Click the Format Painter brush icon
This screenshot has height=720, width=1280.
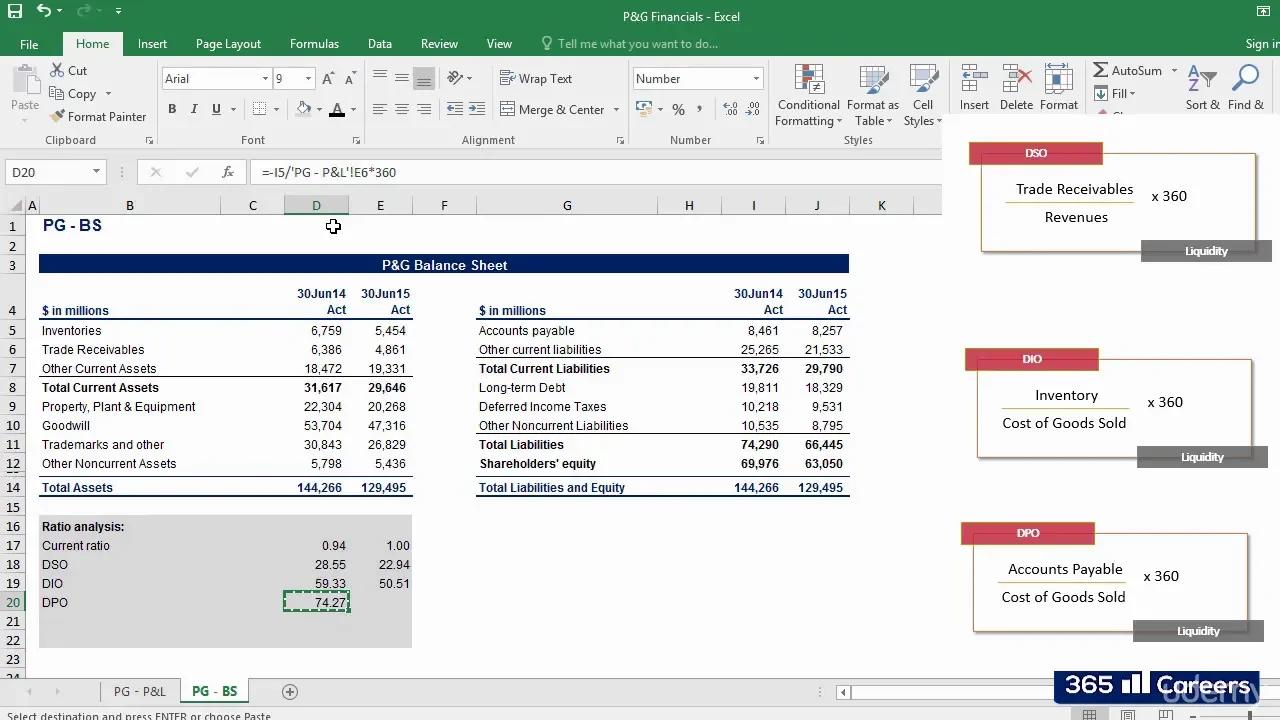tap(58, 116)
